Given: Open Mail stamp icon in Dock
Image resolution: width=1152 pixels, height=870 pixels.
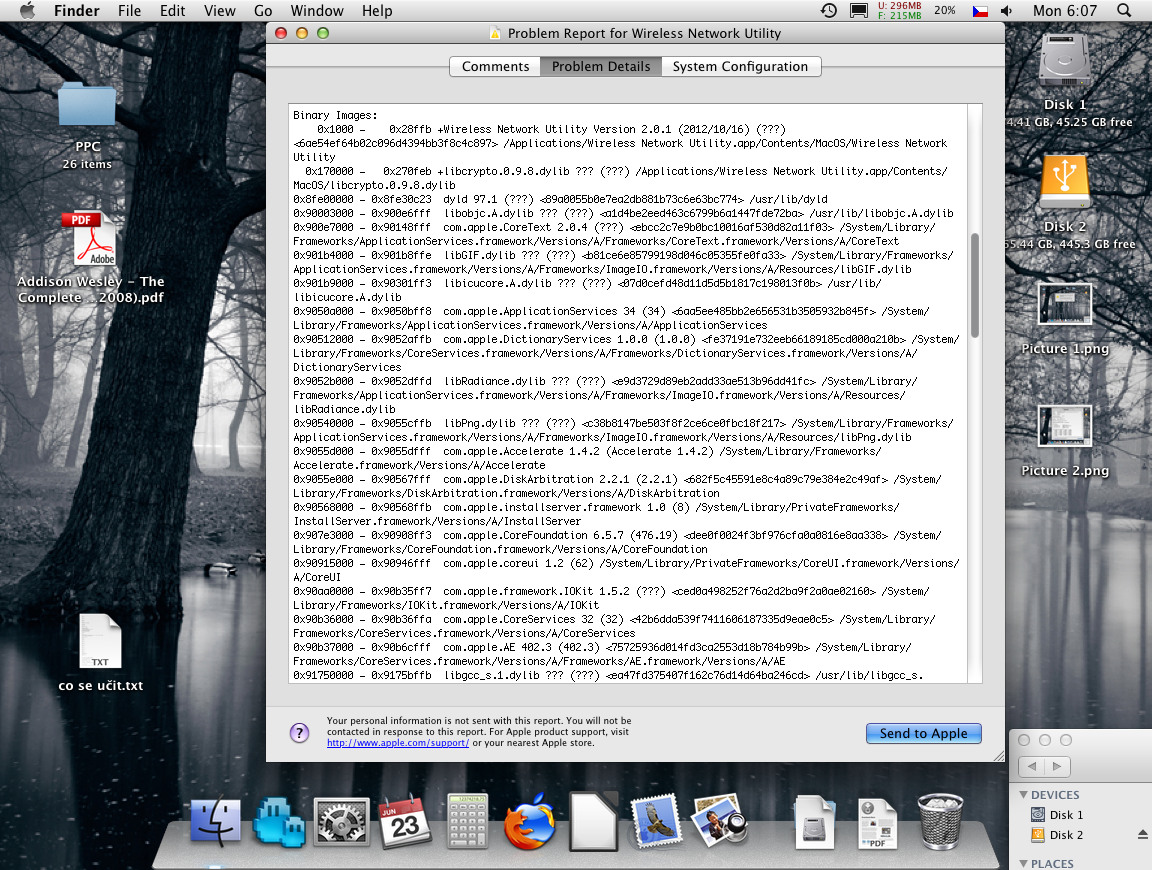Looking at the screenshot, I should [x=656, y=822].
